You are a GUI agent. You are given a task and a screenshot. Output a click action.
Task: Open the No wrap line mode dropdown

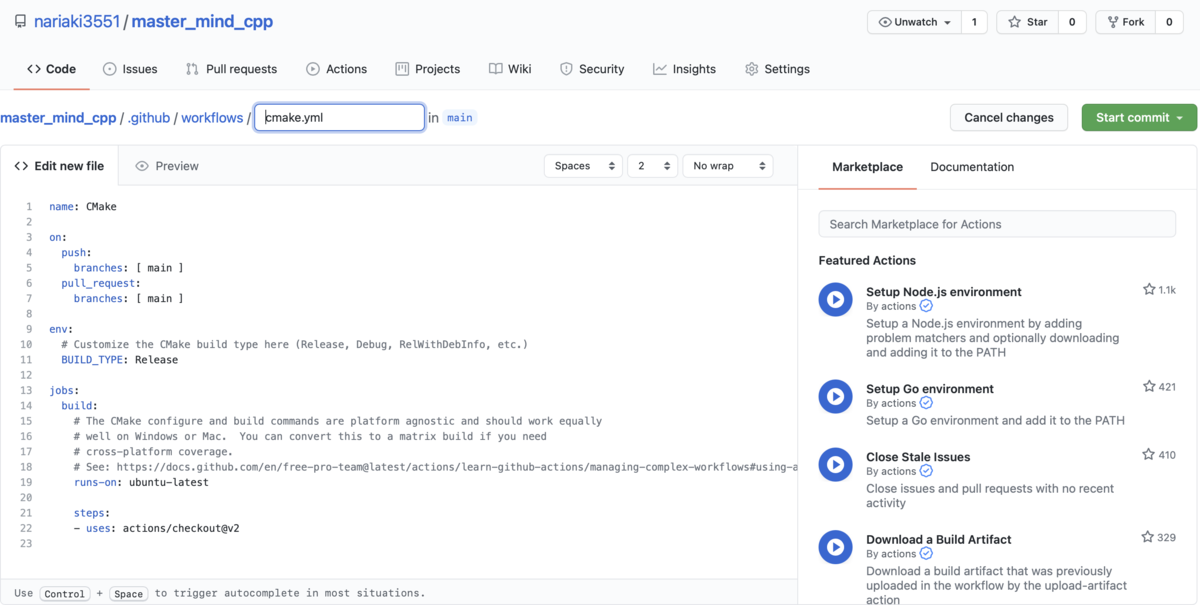pos(728,166)
